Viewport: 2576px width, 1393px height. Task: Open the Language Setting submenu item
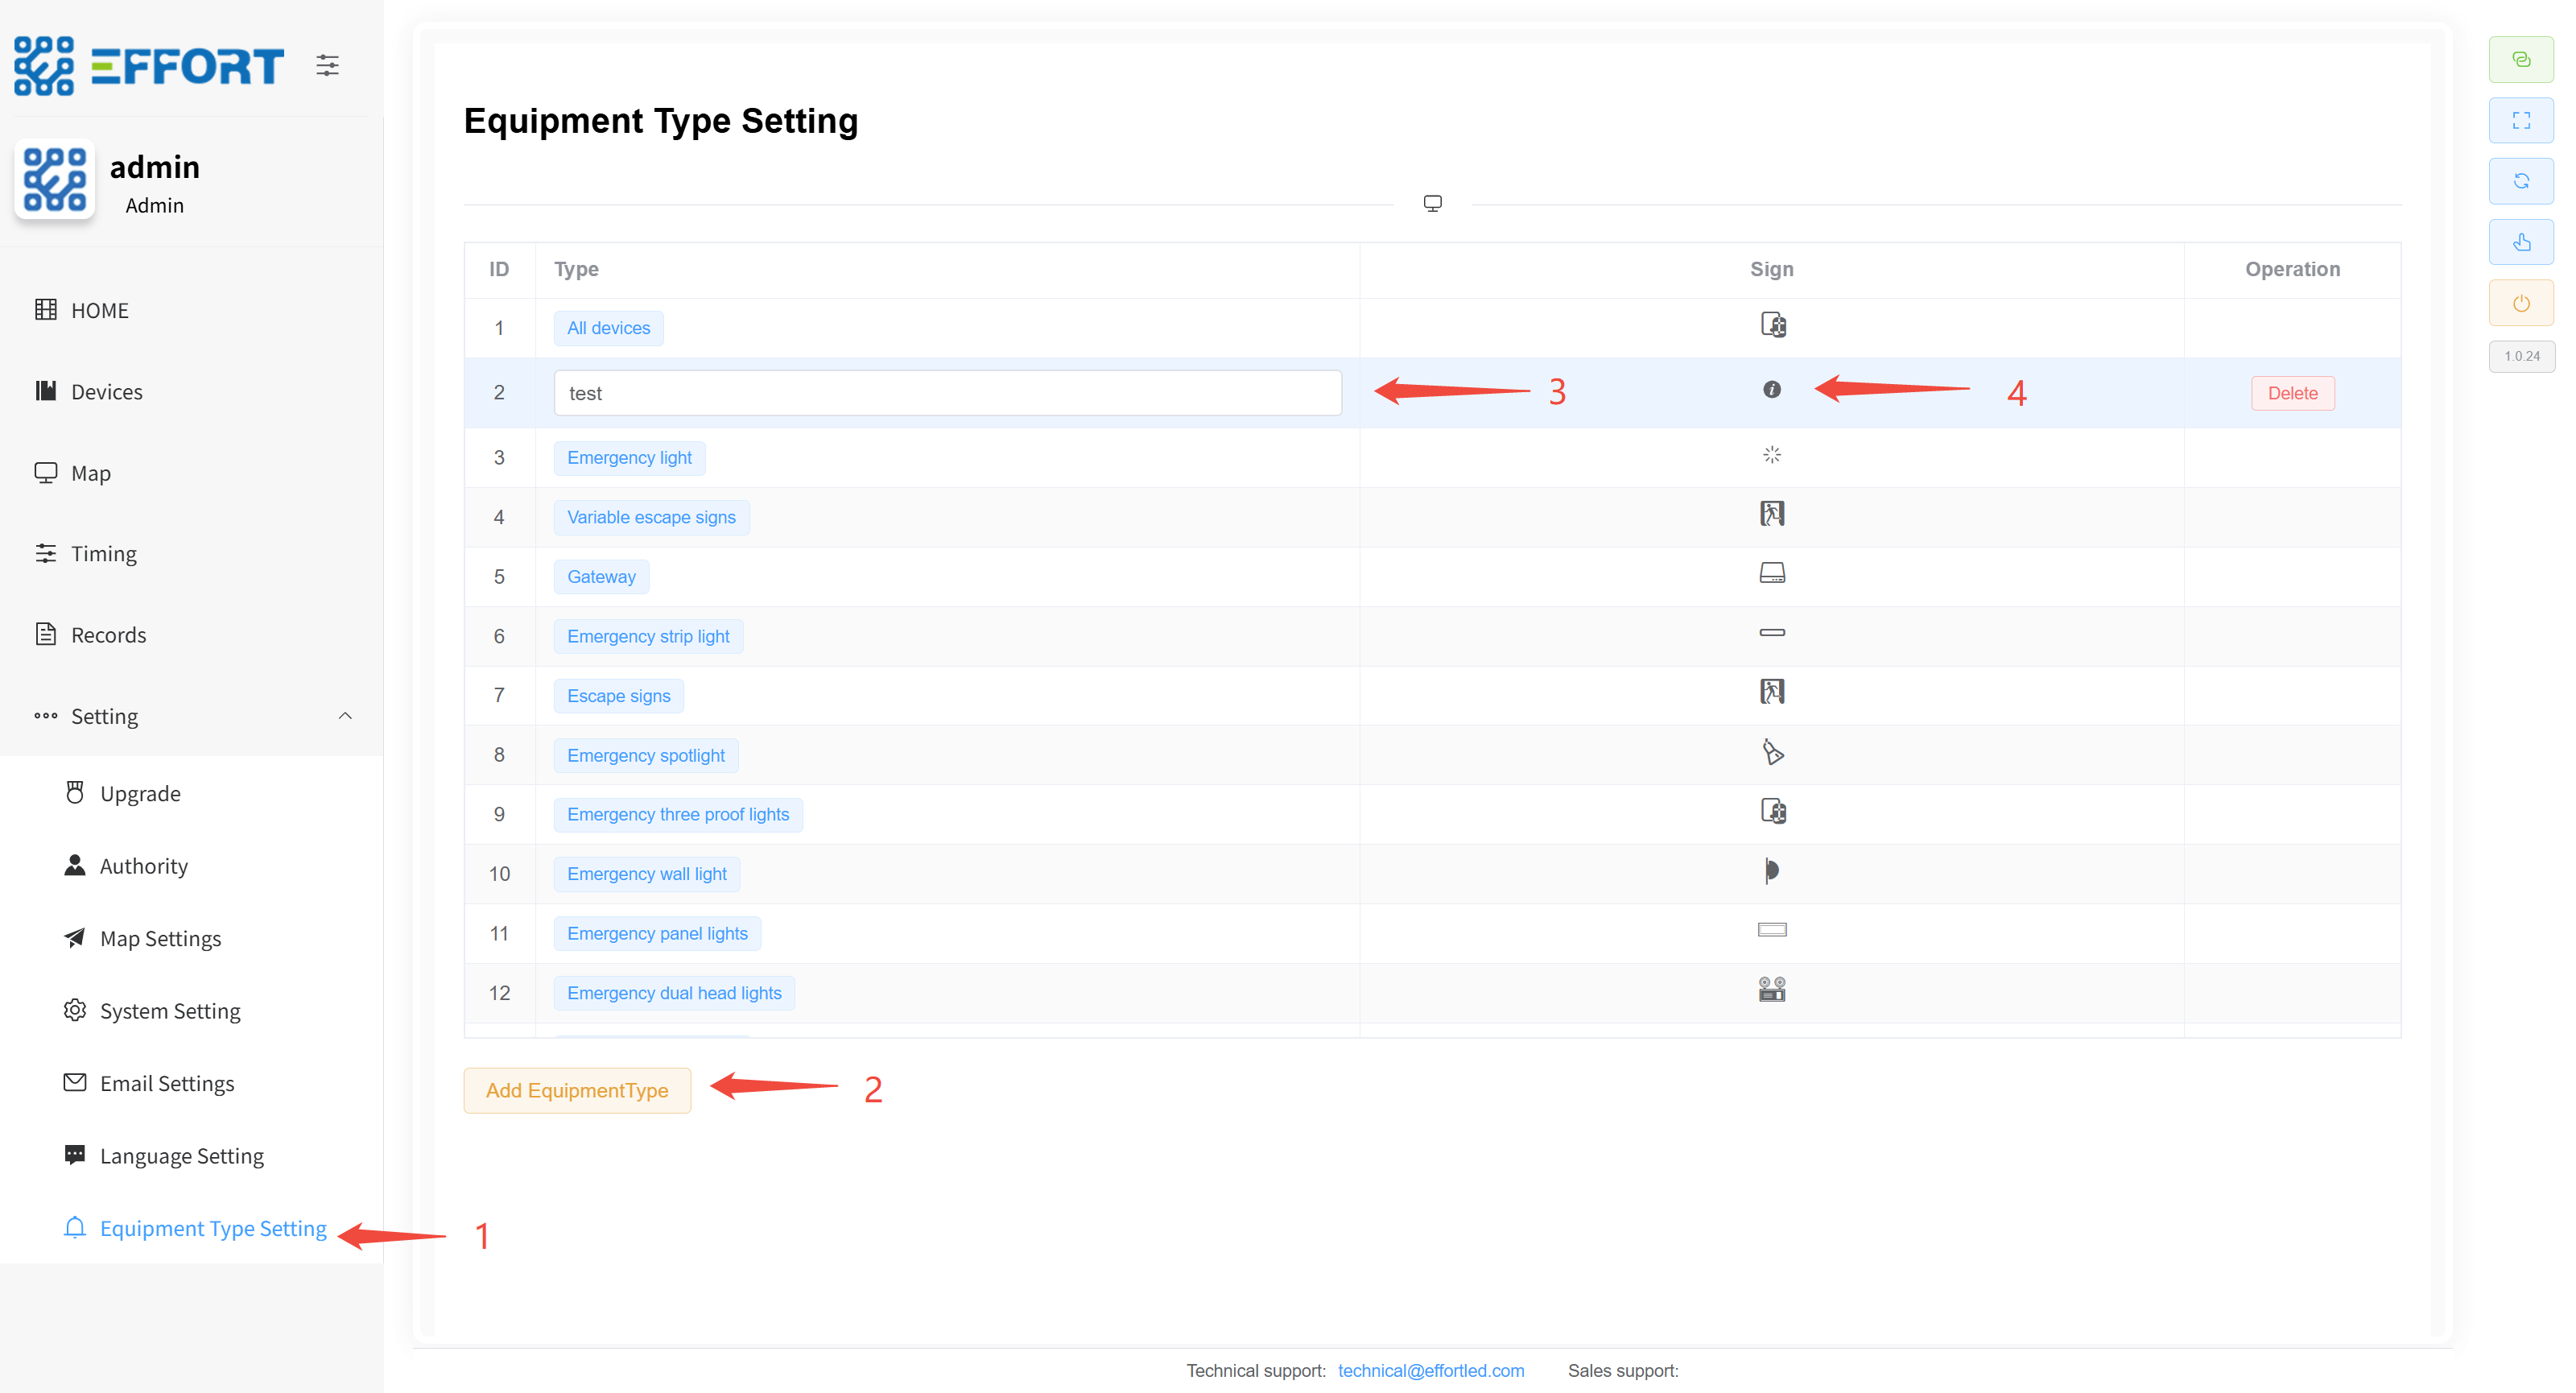click(181, 1156)
